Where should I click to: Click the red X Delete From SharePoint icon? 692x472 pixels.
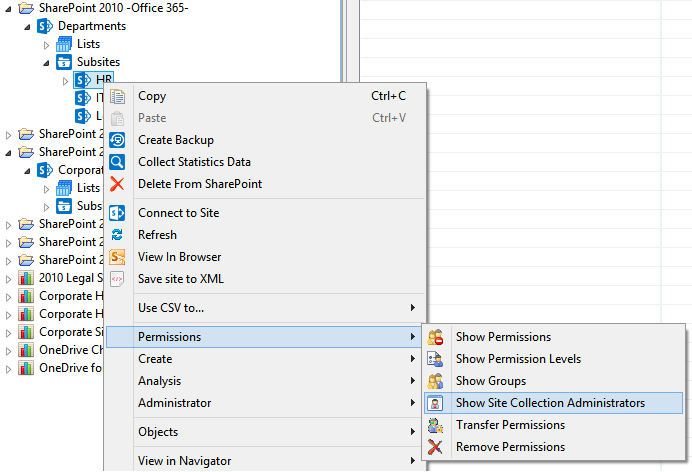tap(117, 184)
